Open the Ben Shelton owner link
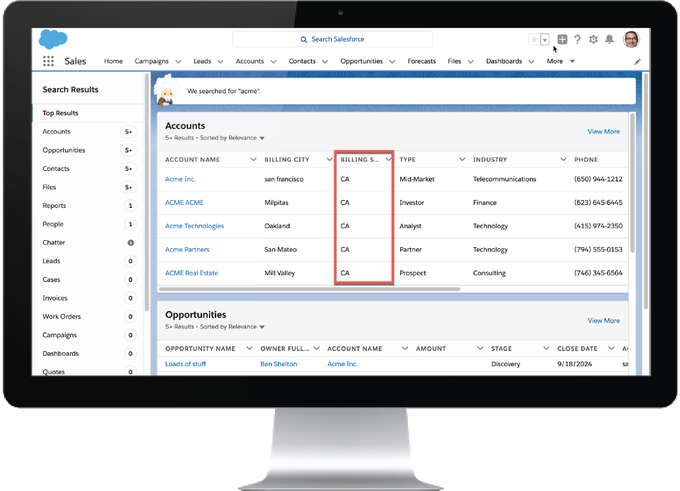This screenshot has width=680, height=491. 278,364
